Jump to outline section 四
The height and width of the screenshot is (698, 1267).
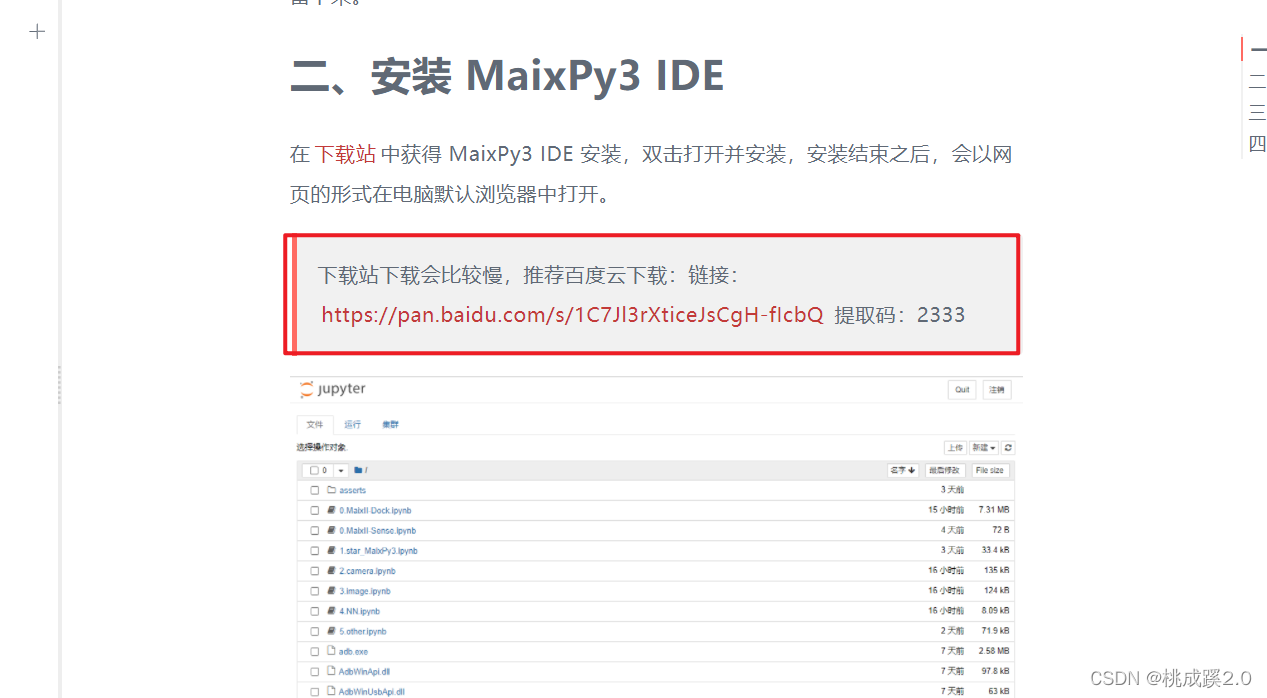coord(1257,143)
